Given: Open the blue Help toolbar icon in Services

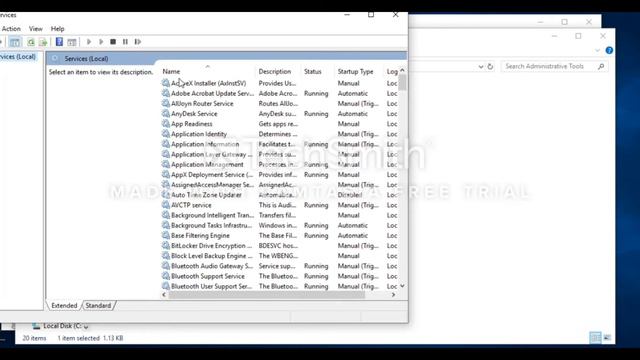Looking at the screenshot, I should click(x=59, y=42).
